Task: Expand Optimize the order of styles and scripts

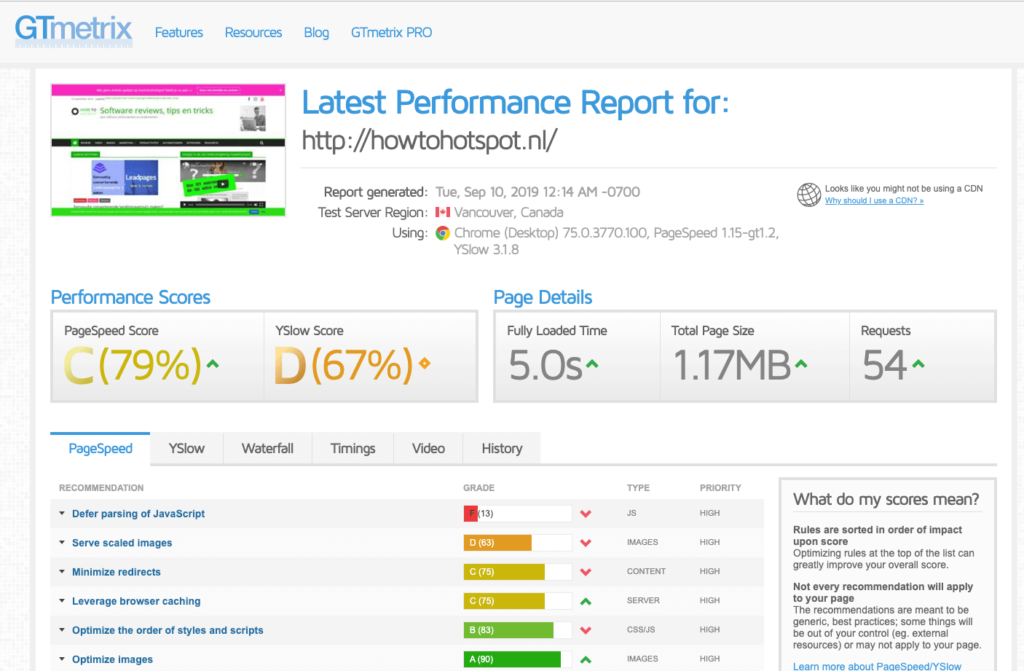Action: pos(167,630)
